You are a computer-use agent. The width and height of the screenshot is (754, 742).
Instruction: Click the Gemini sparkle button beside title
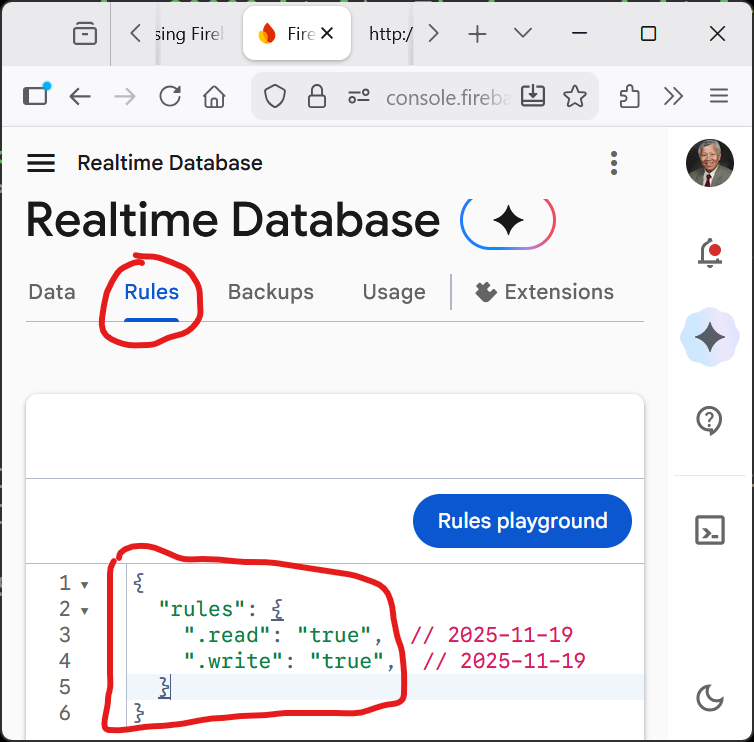507,221
